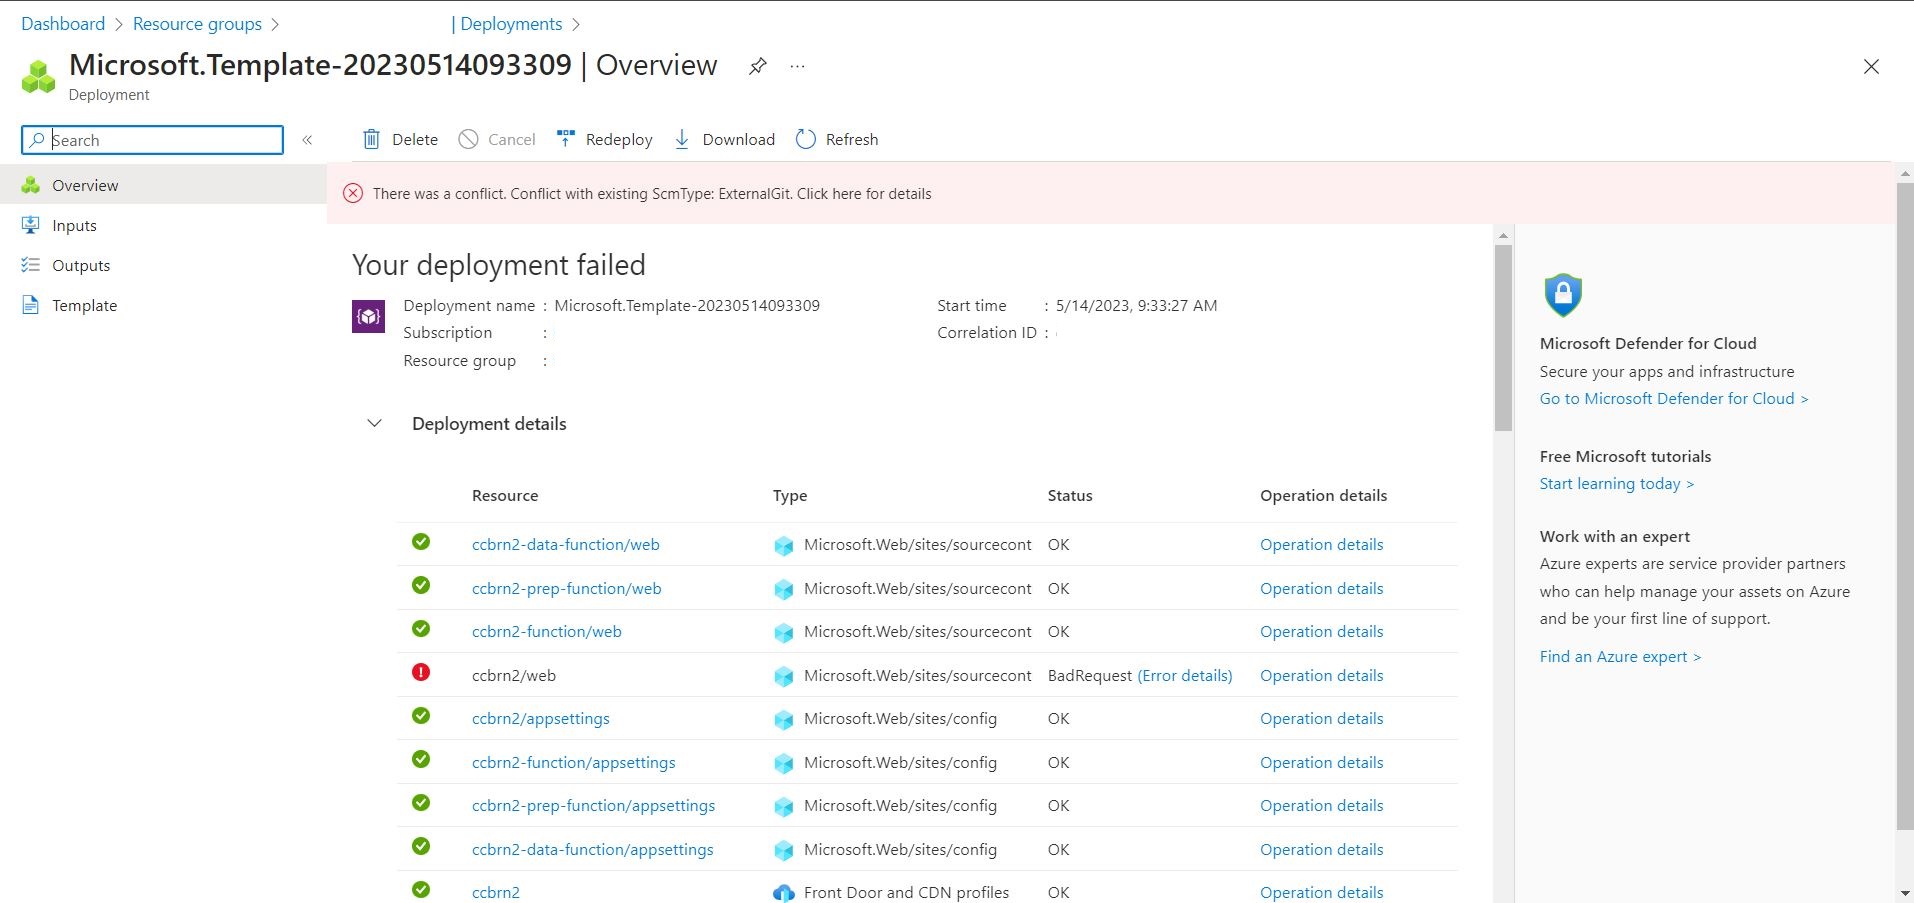Click the Microsoft Defender for Cloud shield icon
The height and width of the screenshot is (903, 1914).
pos(1562,294)
